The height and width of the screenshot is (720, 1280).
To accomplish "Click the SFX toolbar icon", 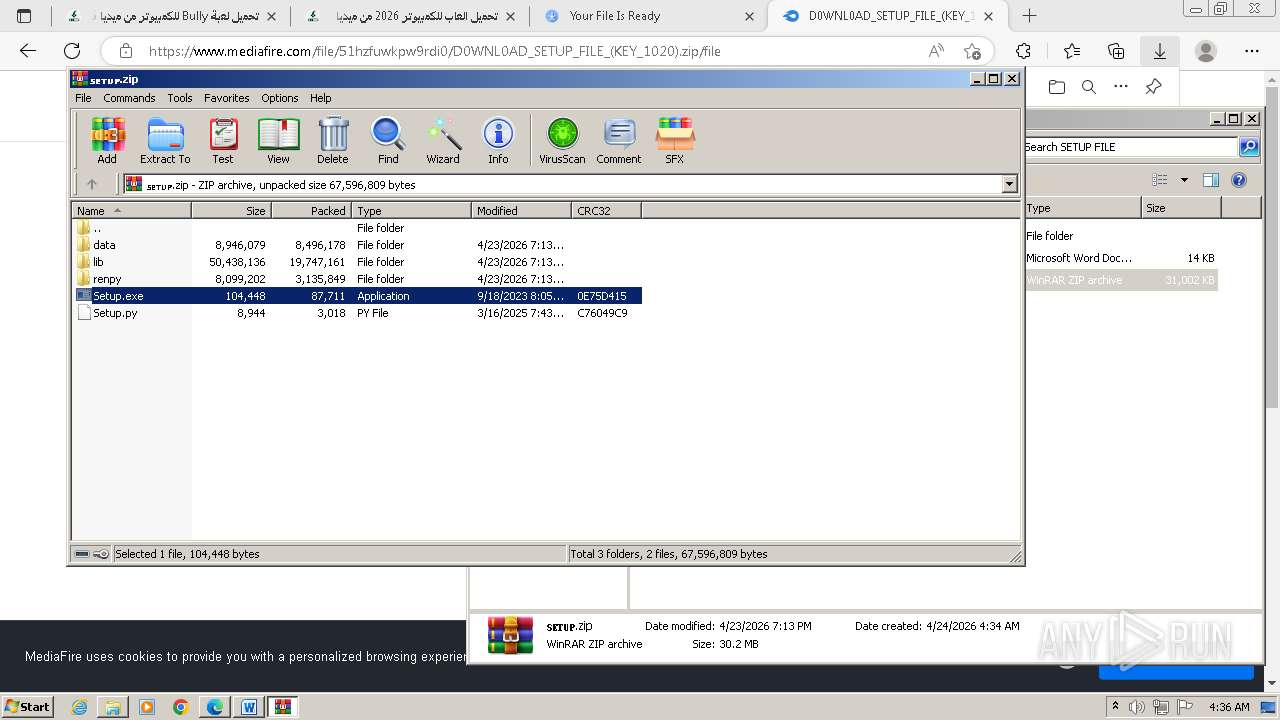I will pyautogui.click(x=675, y=140).
